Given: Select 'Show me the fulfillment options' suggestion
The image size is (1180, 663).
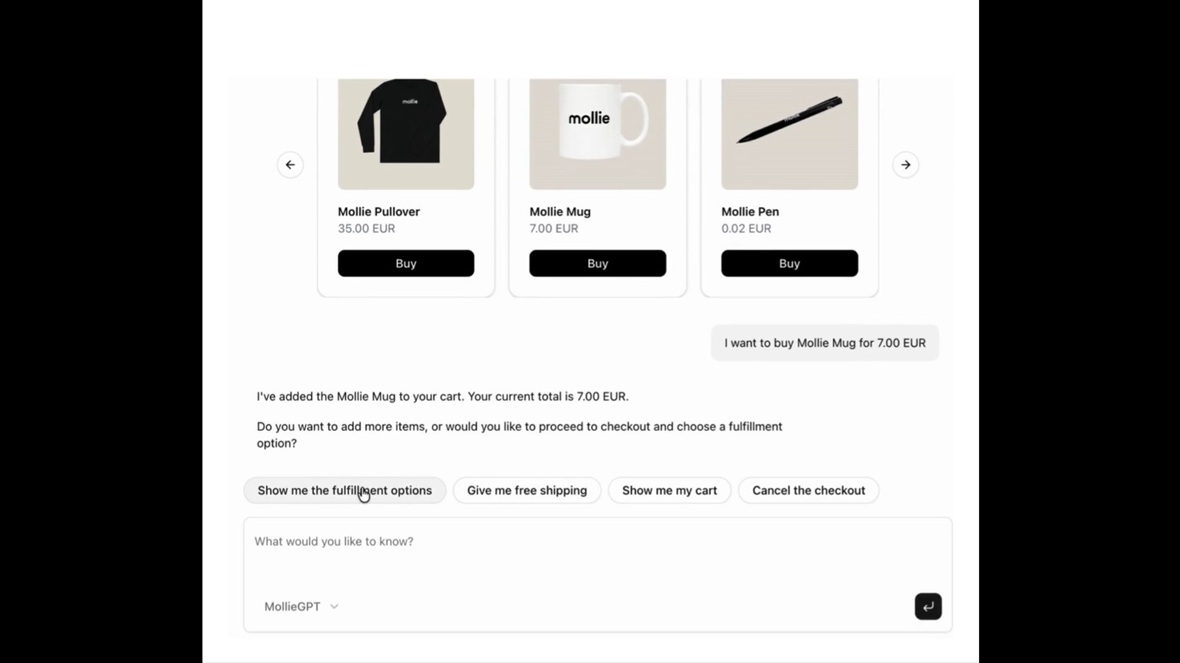Looking at the screenshot, I should click(x=344, y=490).
